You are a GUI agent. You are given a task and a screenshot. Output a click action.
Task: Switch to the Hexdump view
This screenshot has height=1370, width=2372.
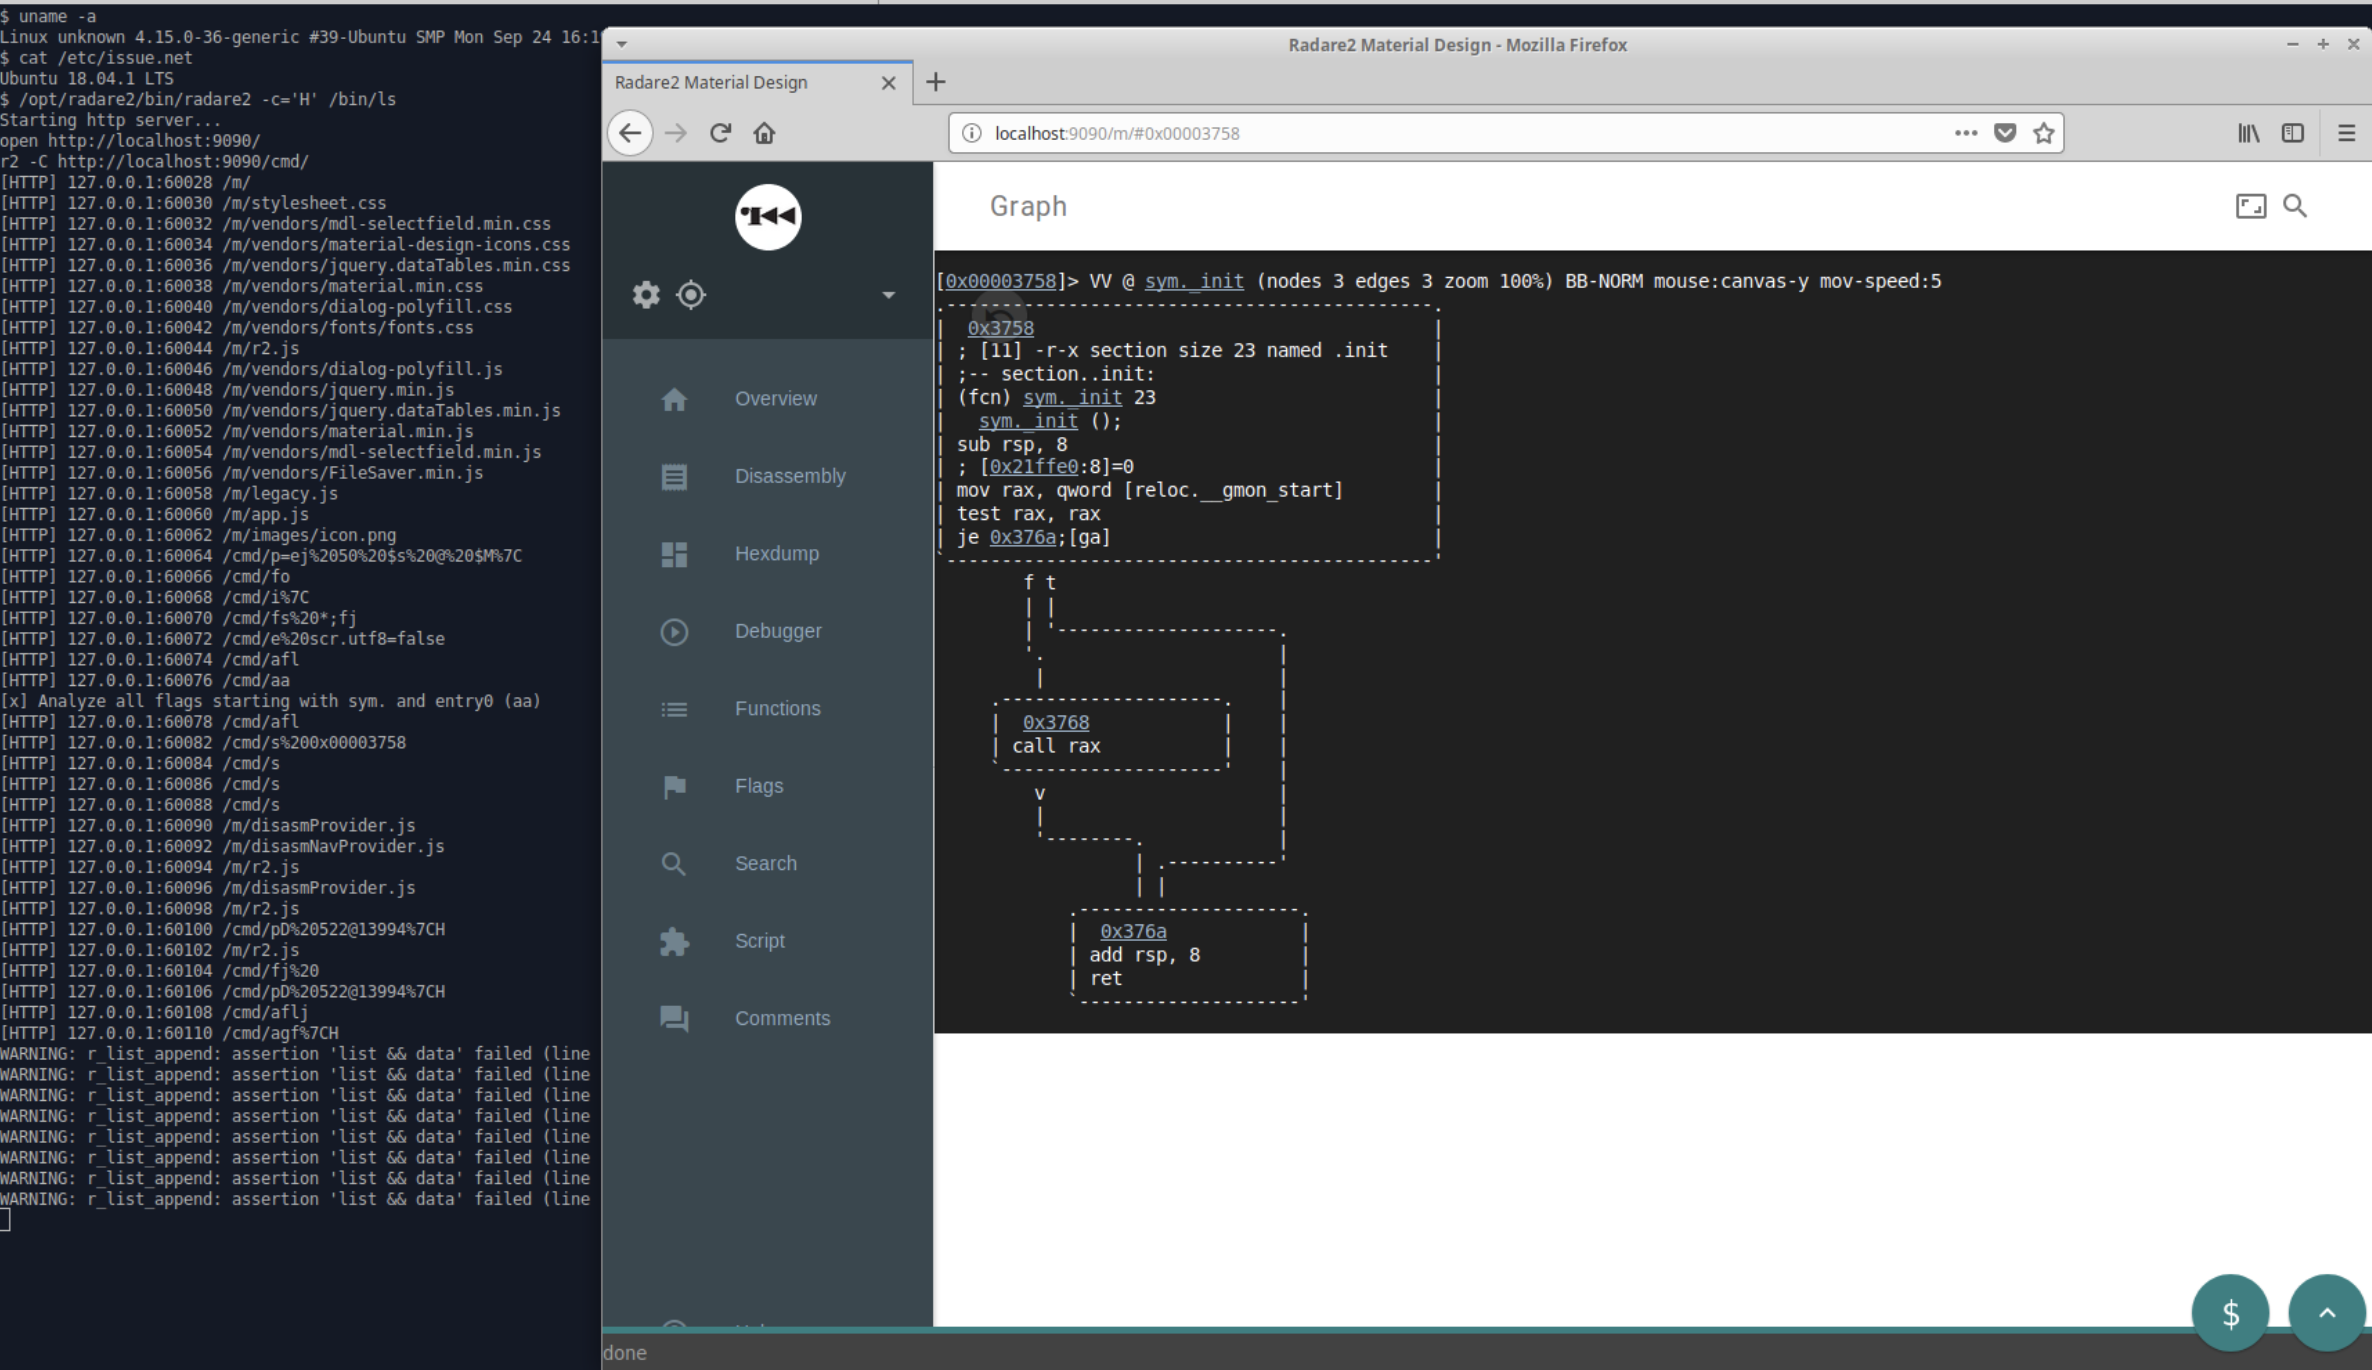point(776,553)
